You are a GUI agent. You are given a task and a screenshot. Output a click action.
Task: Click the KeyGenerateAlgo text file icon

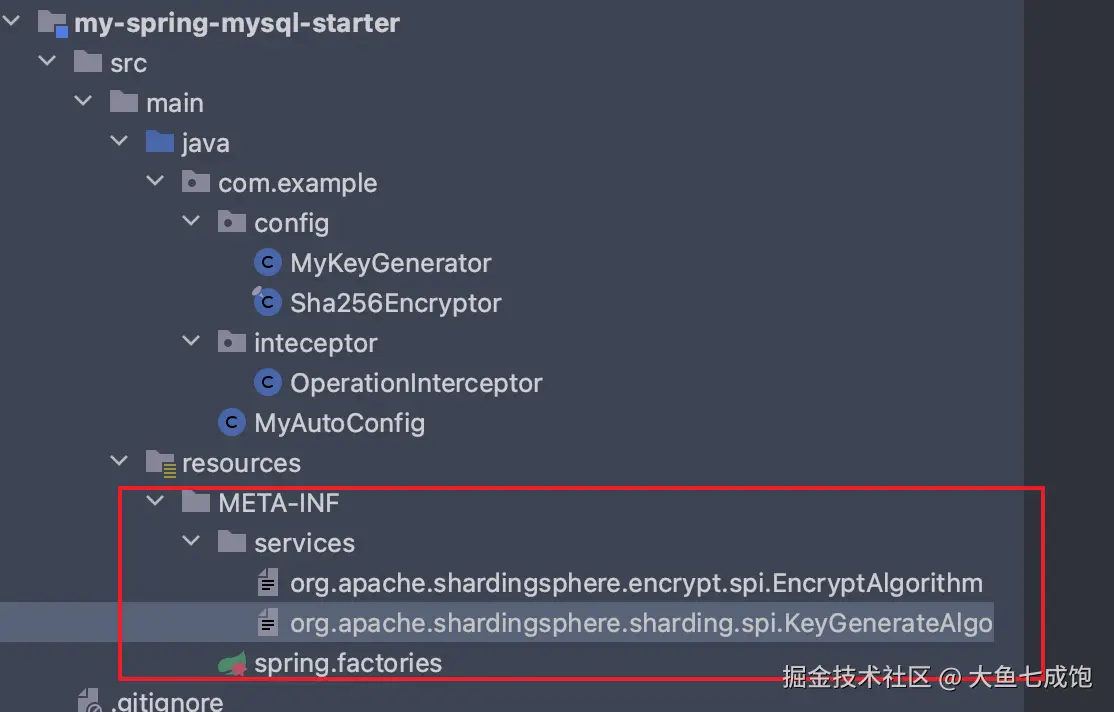coord(267,623)
